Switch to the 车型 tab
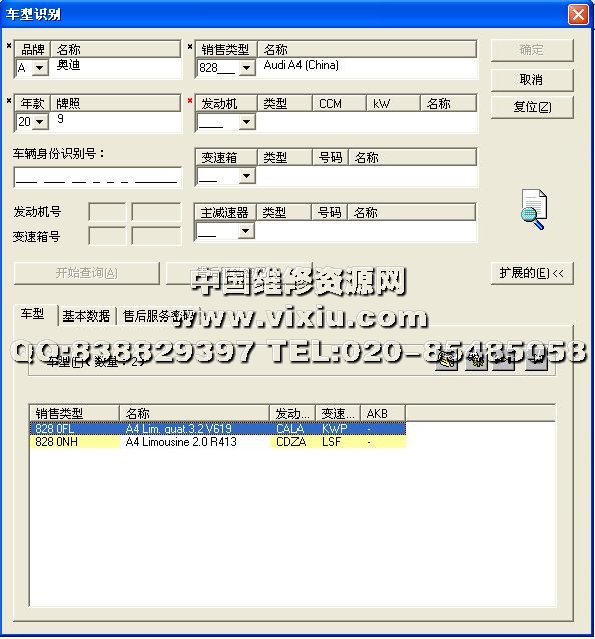This screenshot has width=595, height=639. (x=33, y=314)
